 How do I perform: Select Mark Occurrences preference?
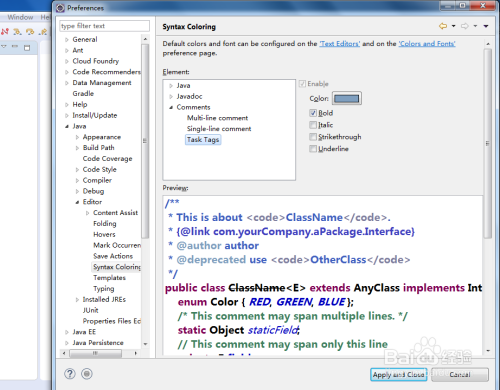[x=117, y=245]
